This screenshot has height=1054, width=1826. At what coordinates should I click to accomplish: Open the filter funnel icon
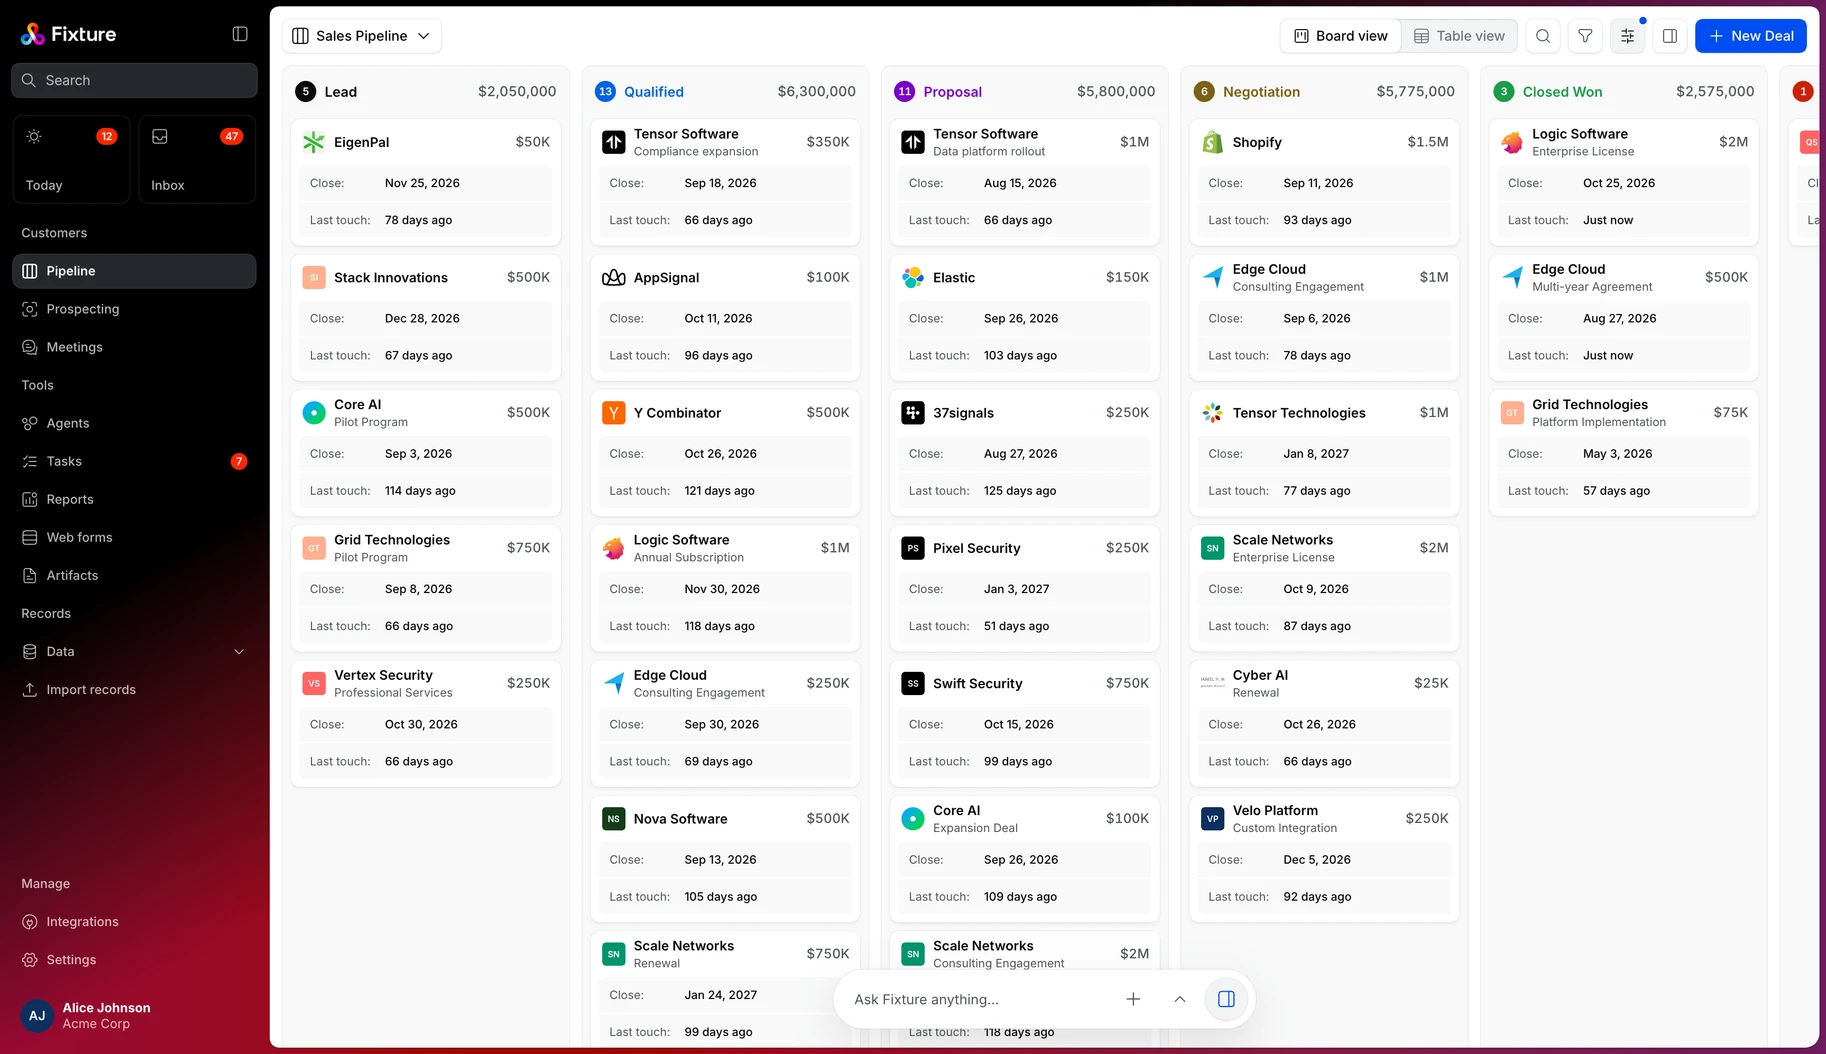click(1585, 36)
